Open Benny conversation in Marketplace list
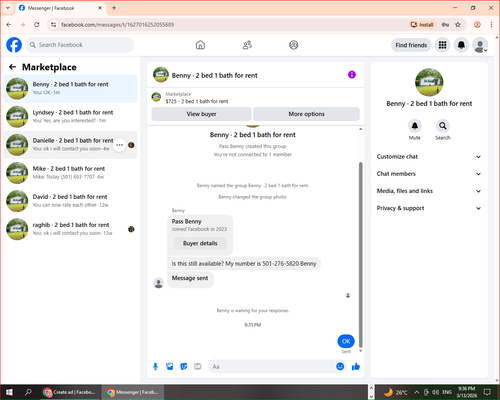500x400 pixels. tap(70, 88)
